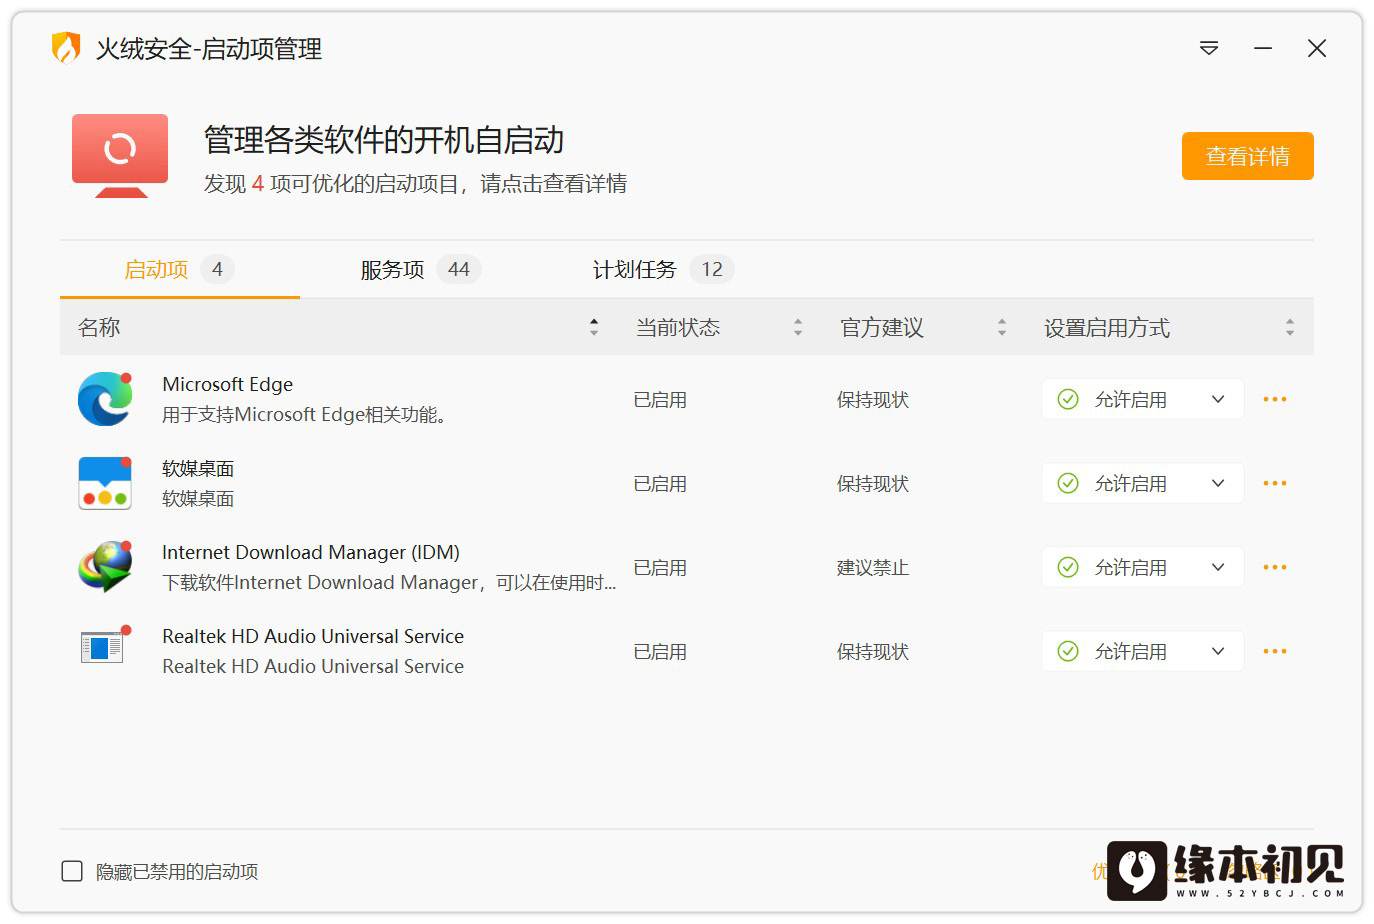Click 已启用 status for 软媒桌面
1374x924 pixels.
[x=660, y=484]
